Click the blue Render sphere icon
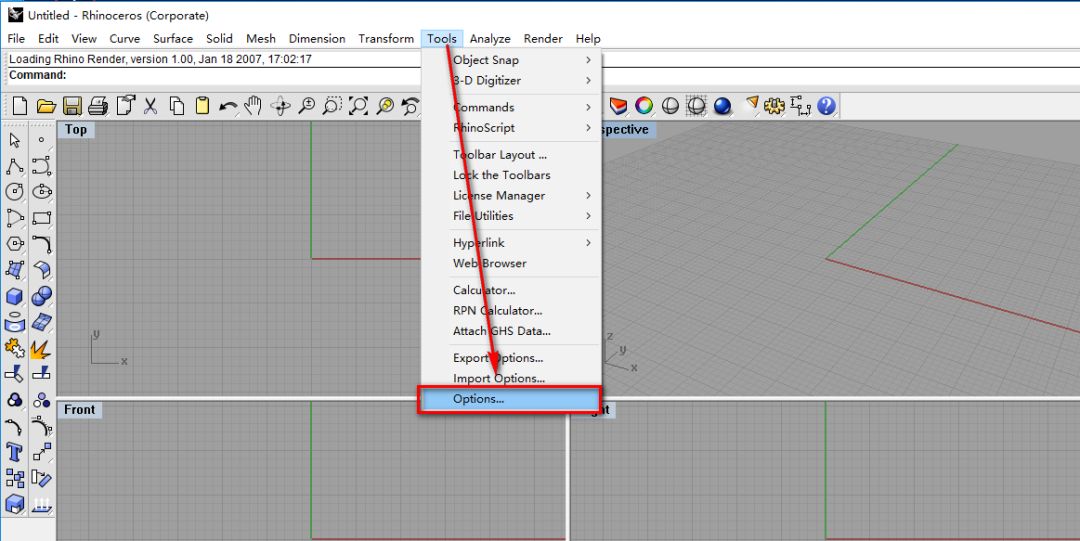 [x=722, y=106]
